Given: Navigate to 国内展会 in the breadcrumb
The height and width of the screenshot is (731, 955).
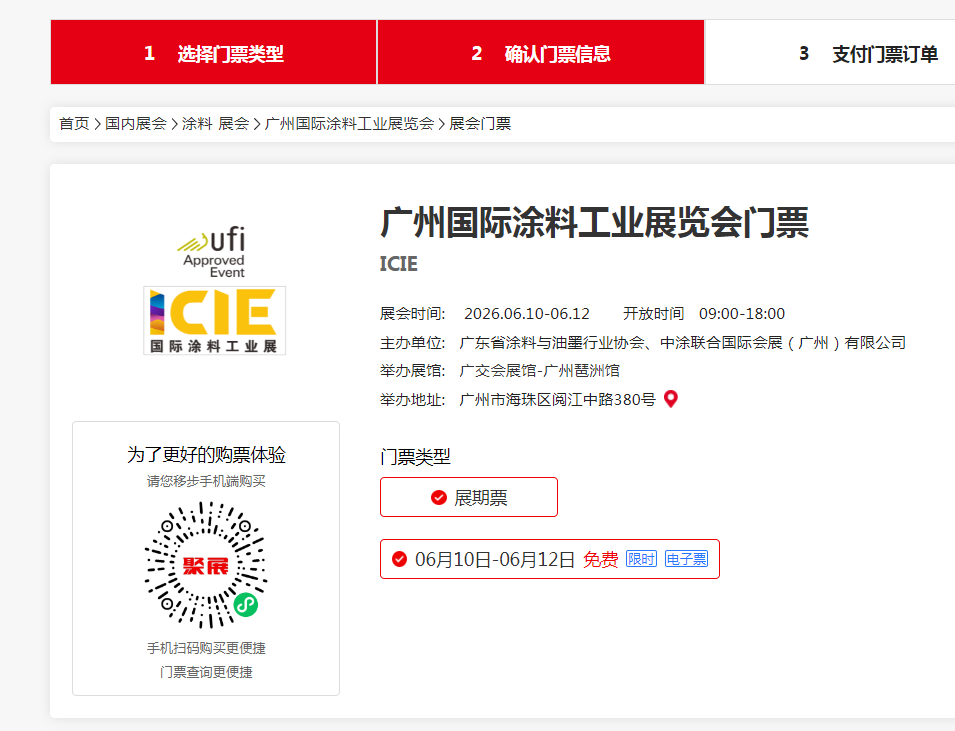Looking at the screenshot, I should pos(136,124).
